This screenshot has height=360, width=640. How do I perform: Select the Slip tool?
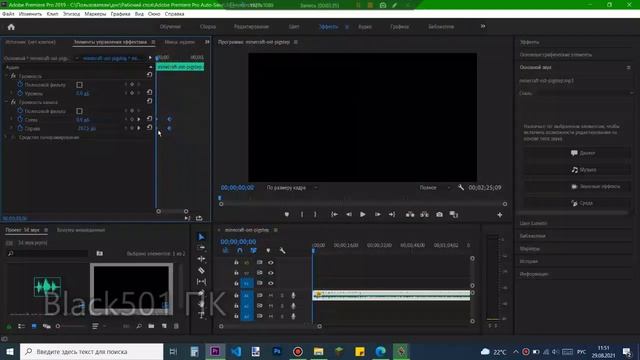click(x=201, y=282)
